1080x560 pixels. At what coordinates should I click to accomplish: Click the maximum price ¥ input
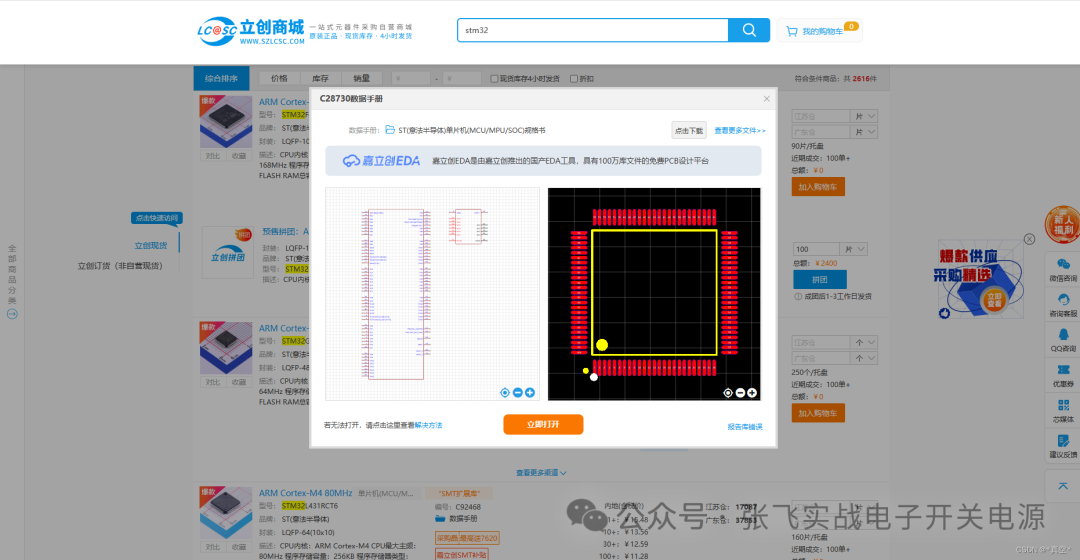(x=462, y=79)
